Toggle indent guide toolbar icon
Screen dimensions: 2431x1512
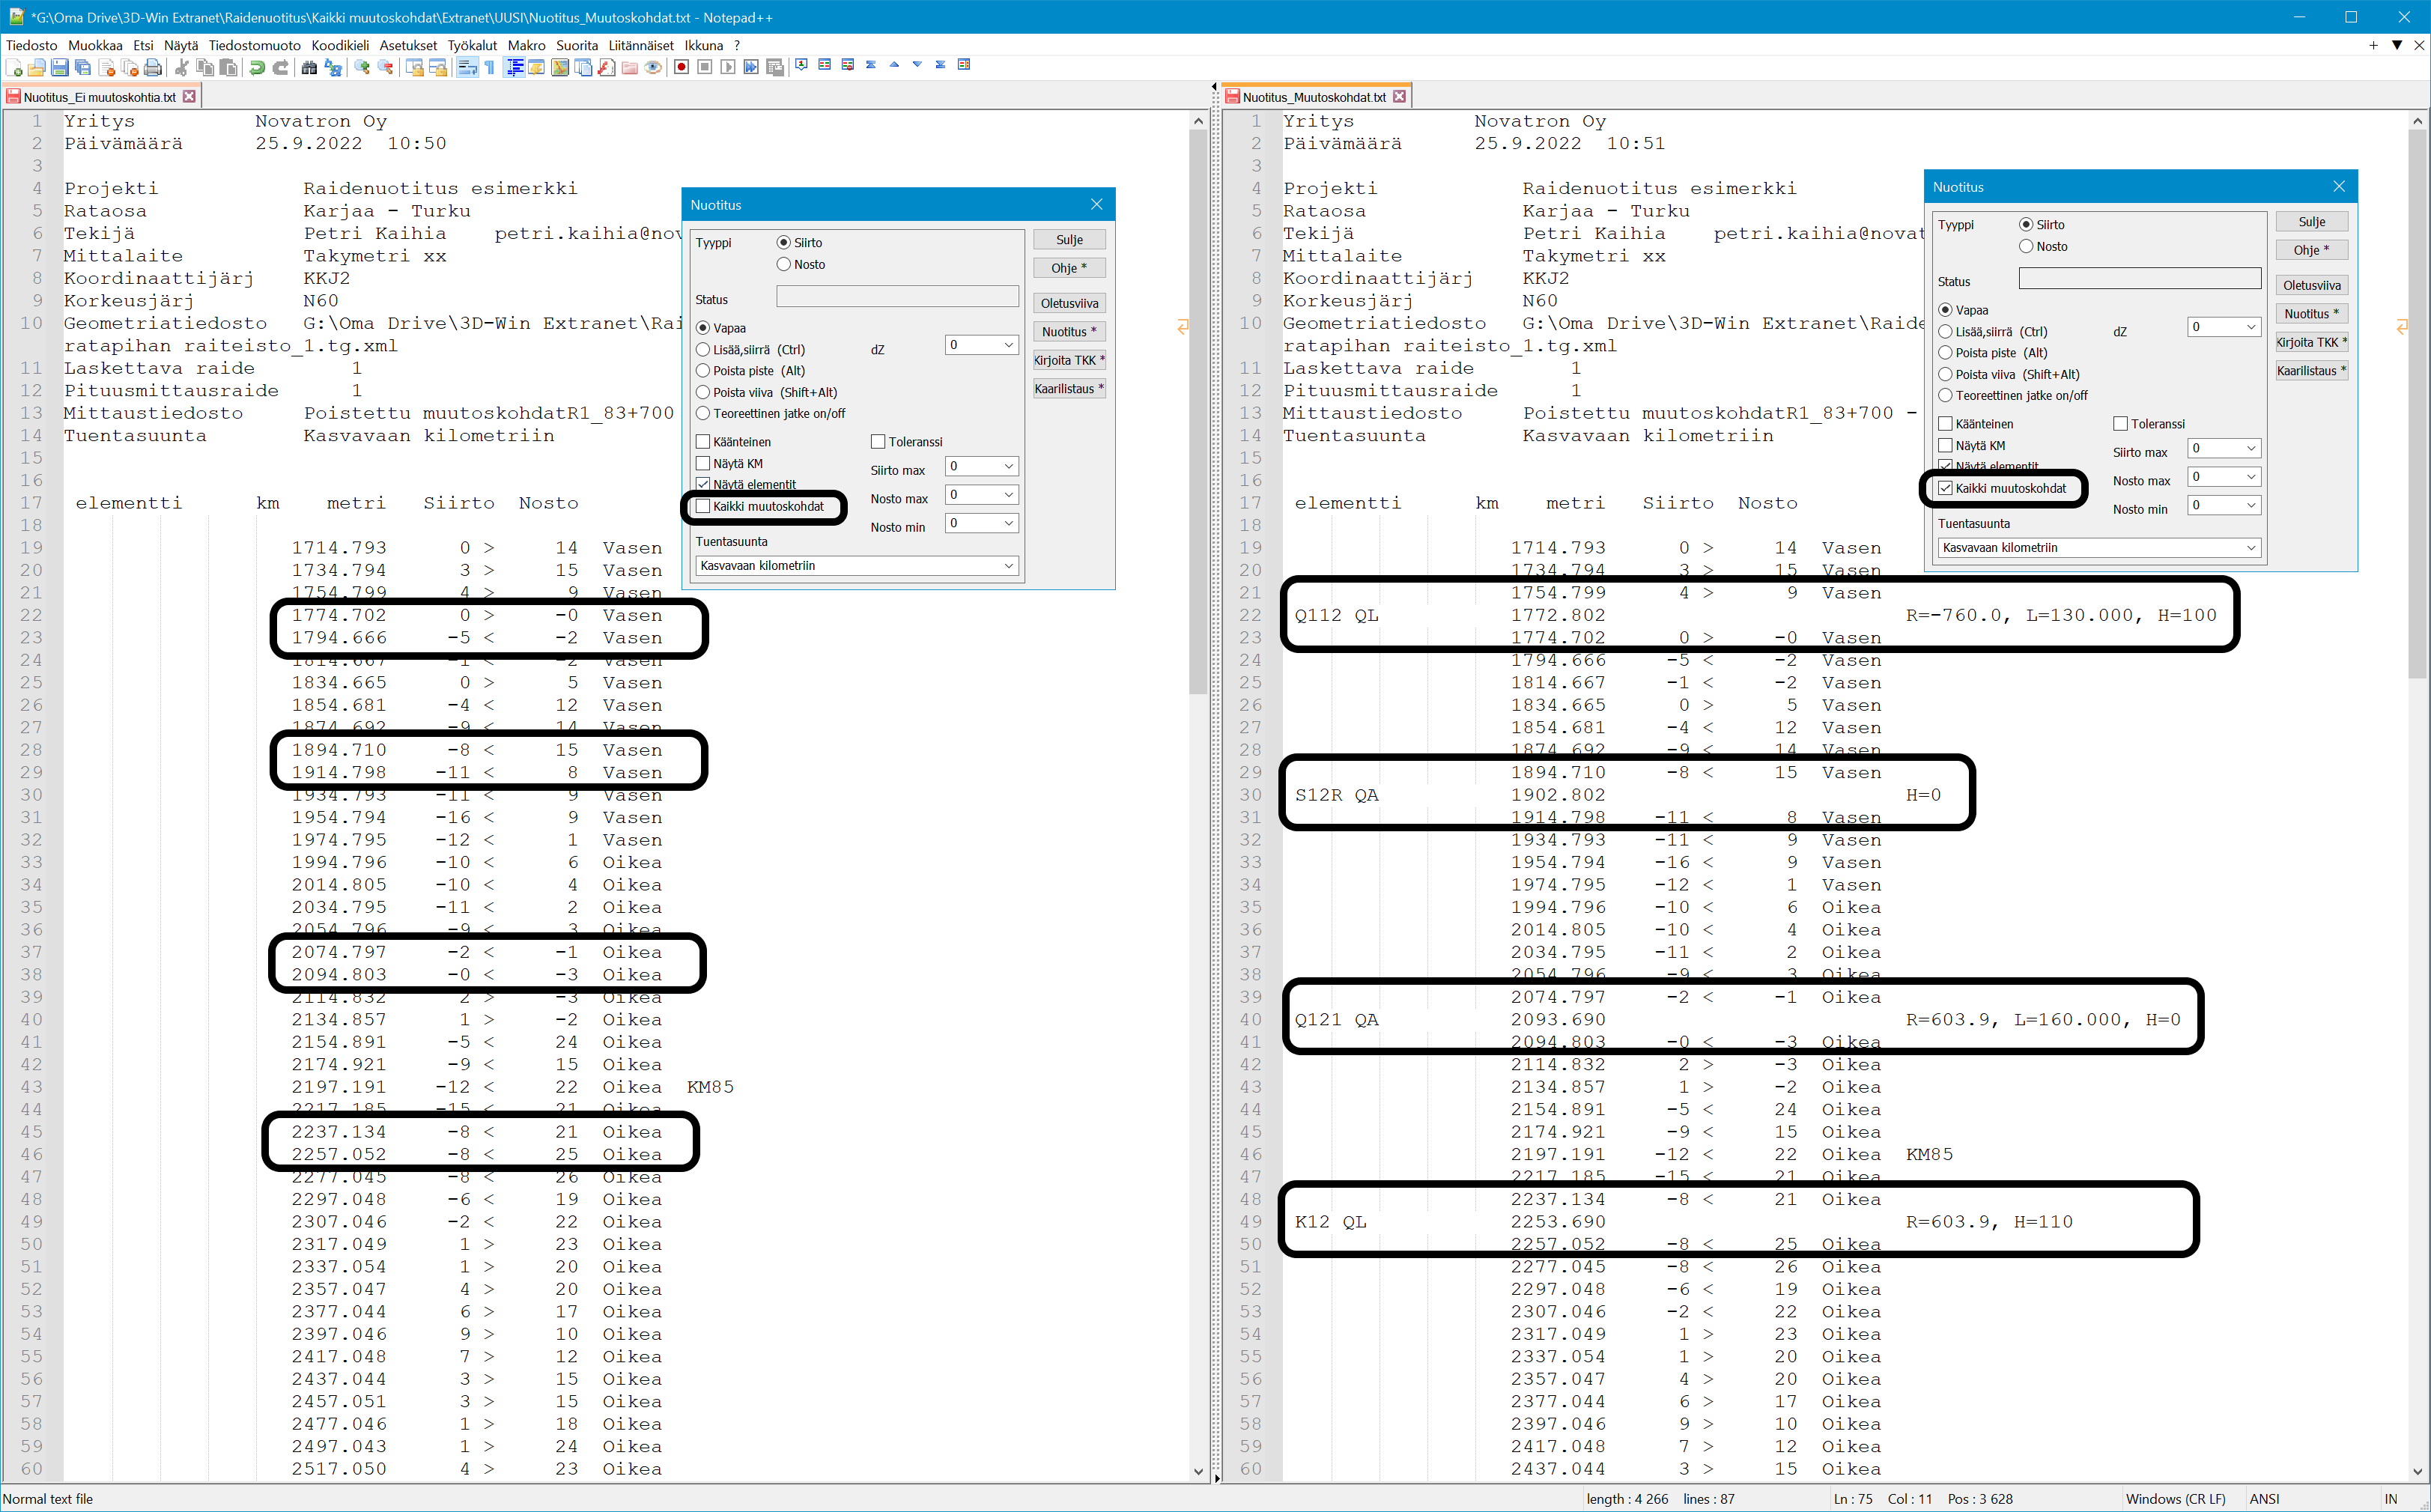pos(514,67)
